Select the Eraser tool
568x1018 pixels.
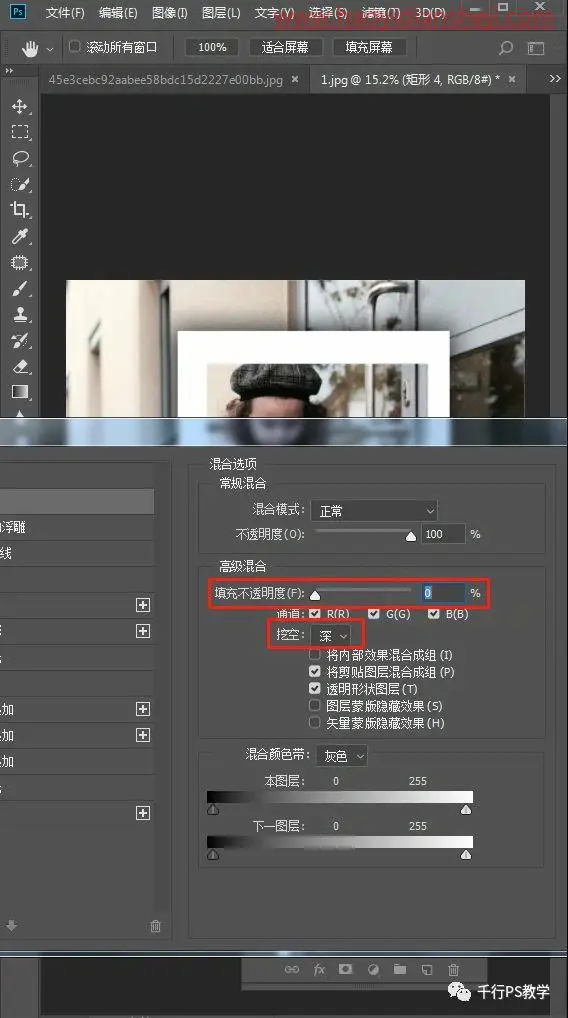(19, 366)
